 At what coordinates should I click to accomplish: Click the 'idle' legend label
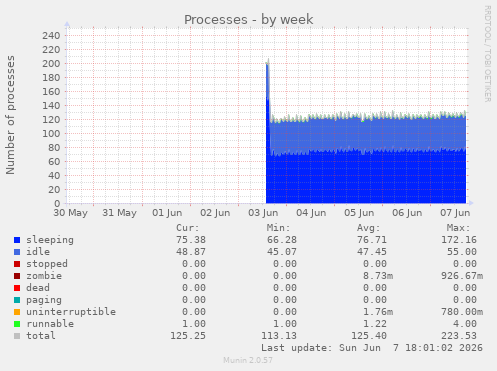(38, 252)
